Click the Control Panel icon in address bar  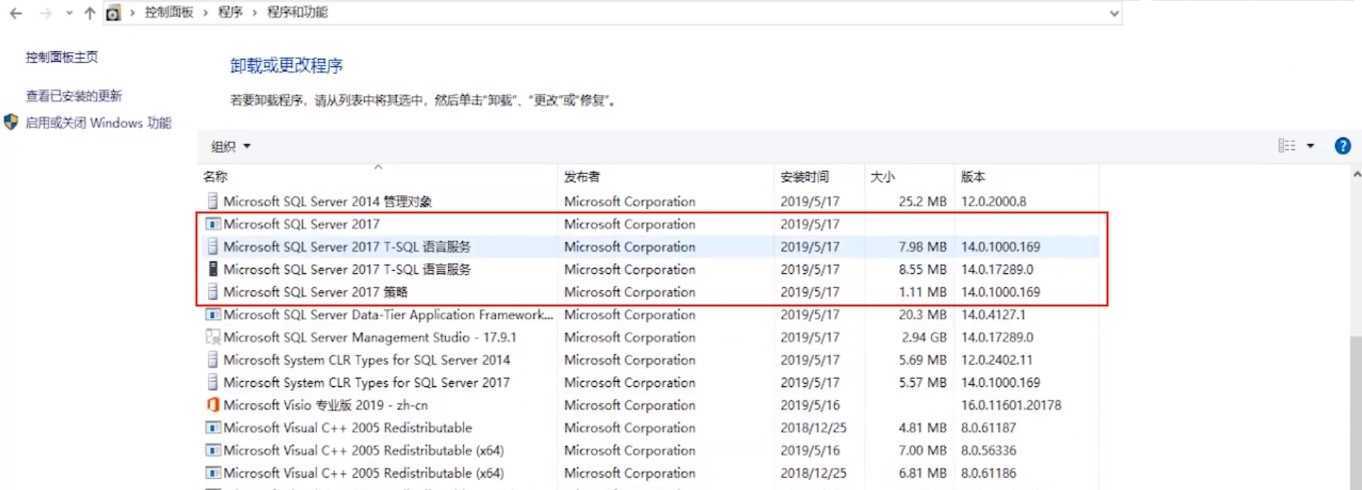click(x=113, y=14)
